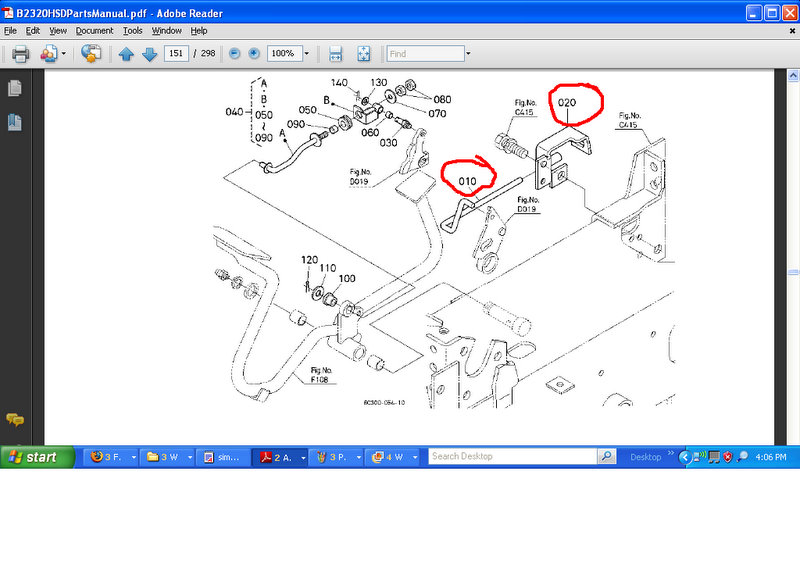Image resolution: width=800 pixels, height=575 pixels.
Task: Click the monitor display tray icon
Action: point(714,457)
